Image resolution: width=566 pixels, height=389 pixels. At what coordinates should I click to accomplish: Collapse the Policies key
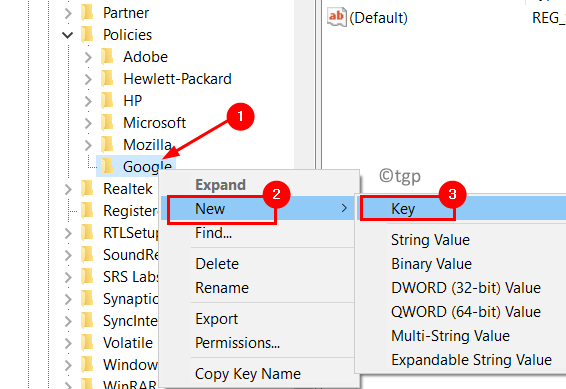click(x=68, y=35)
